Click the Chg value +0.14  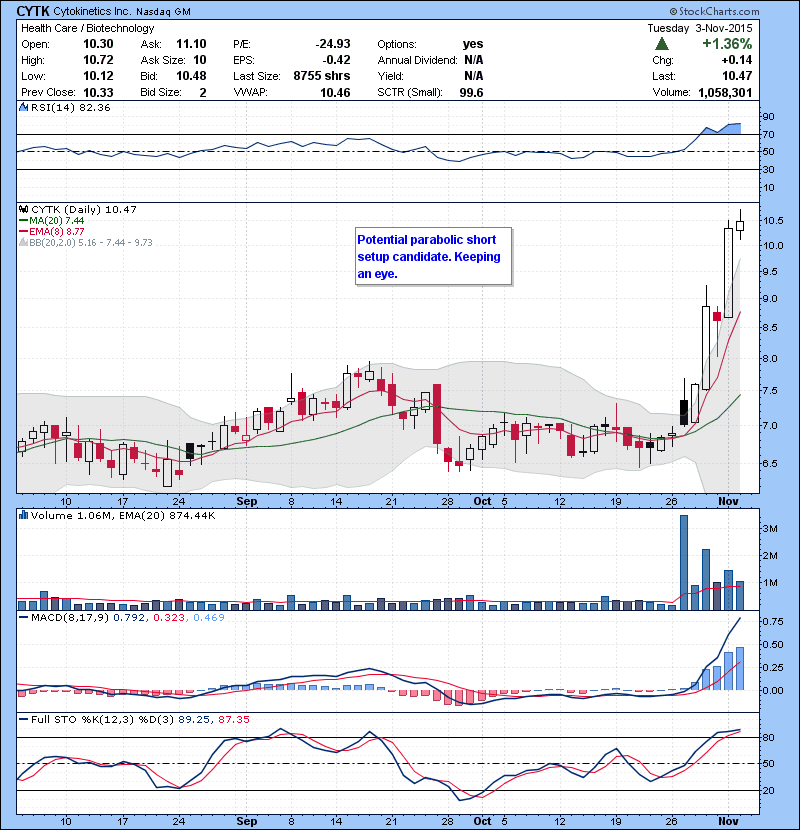(x=737, y=60)
